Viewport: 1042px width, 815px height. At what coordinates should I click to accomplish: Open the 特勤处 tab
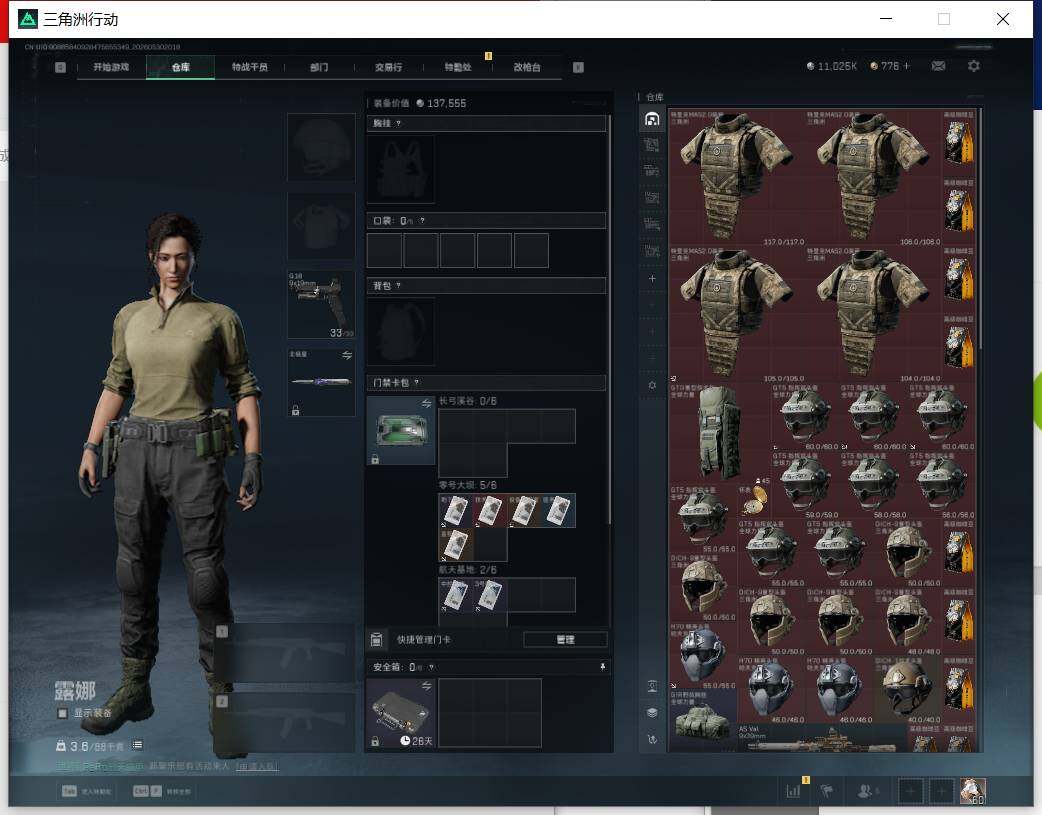click(458, 67)
